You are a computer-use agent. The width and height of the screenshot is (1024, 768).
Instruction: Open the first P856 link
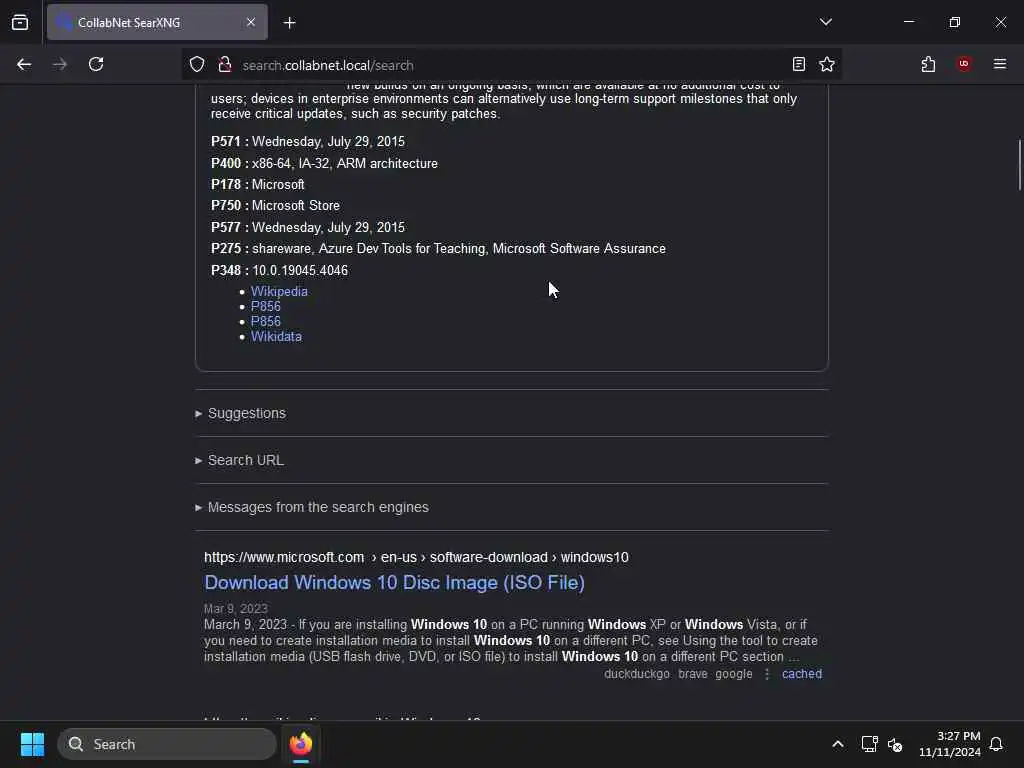pyautogui.click(x=266, y=306)
